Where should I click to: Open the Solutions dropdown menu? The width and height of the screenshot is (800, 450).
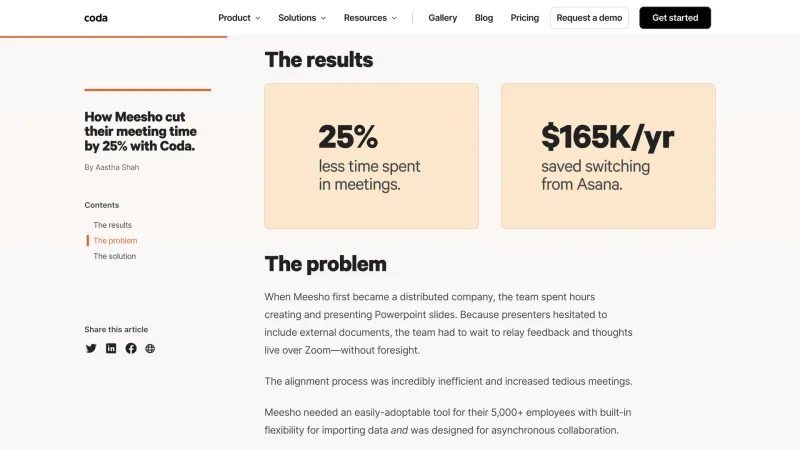coord(302,18)
